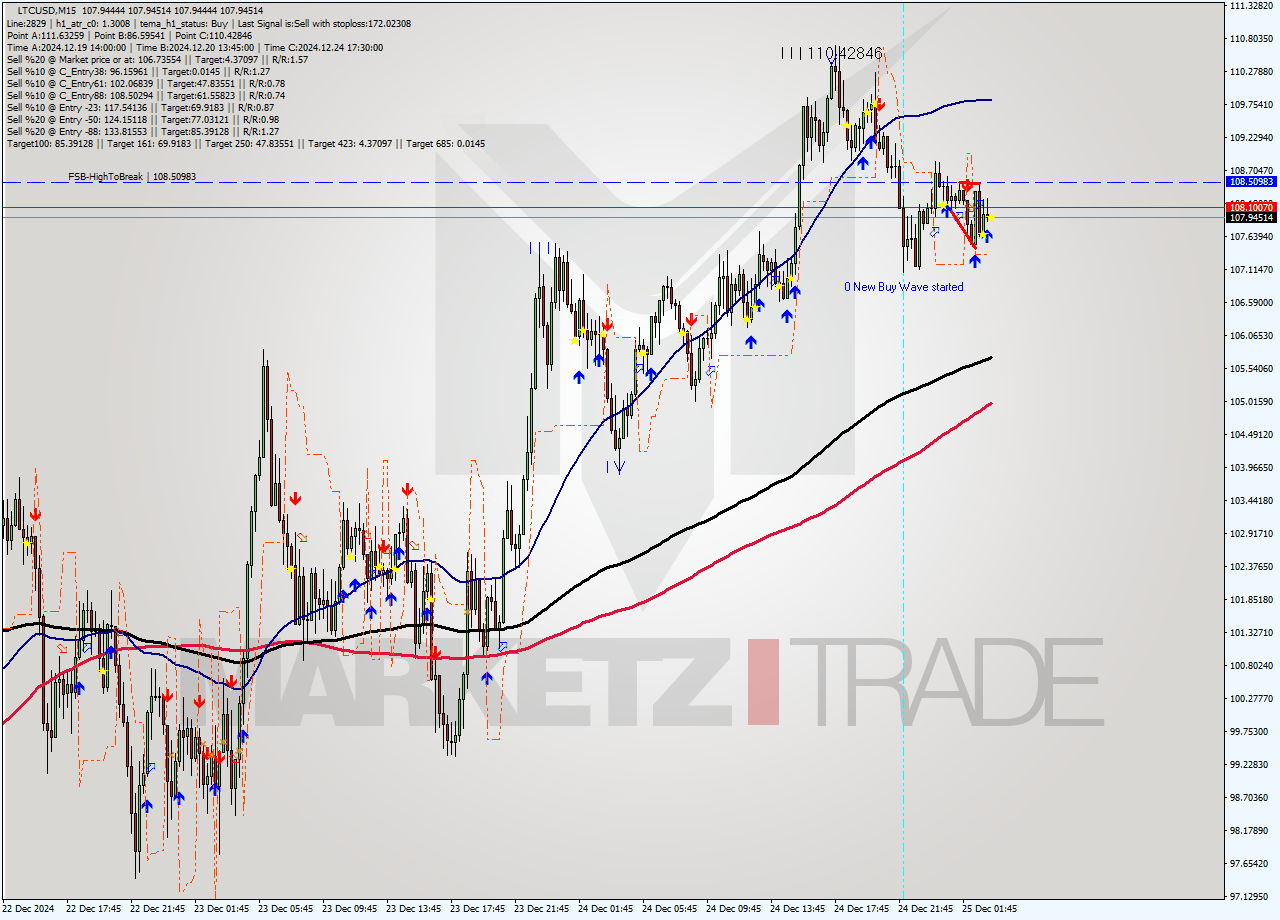1280x920 pixels.
Task: Click the '24 Dec 05:45' time label
Action: point(671,909)
